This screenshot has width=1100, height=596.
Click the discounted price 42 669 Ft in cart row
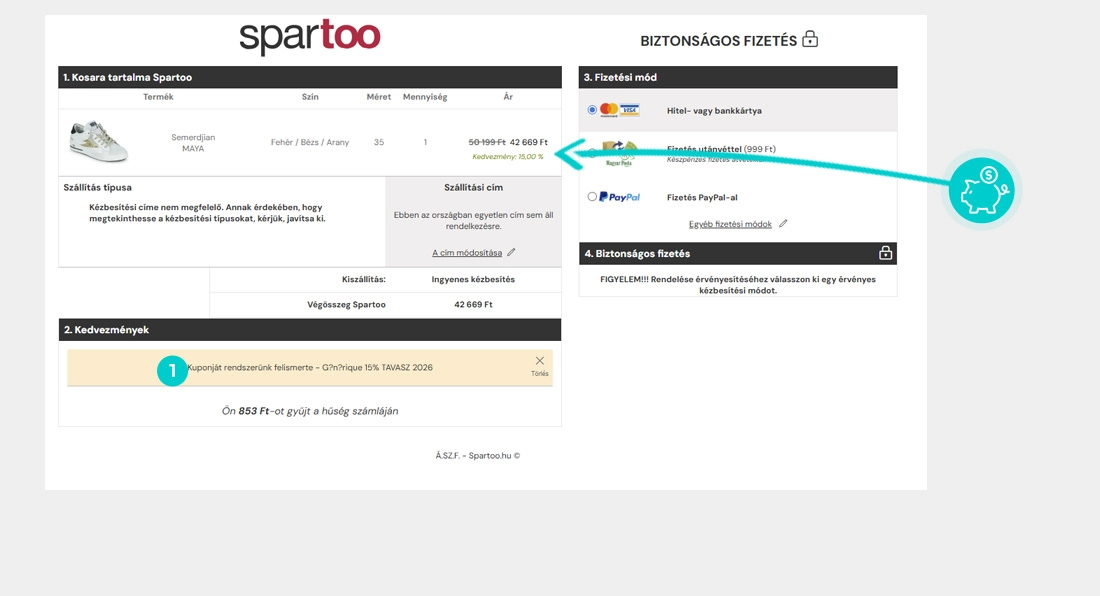click(528, 142)
